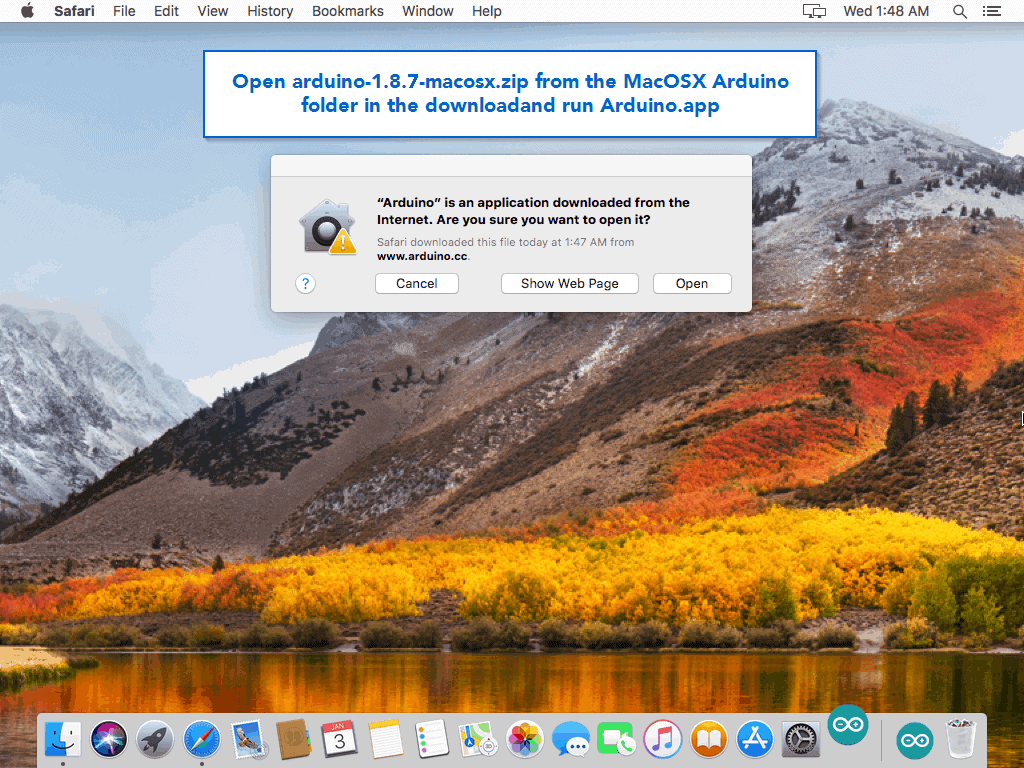Open Finder from the dock
1024x768 pixels.
click(x=63, y=739)
